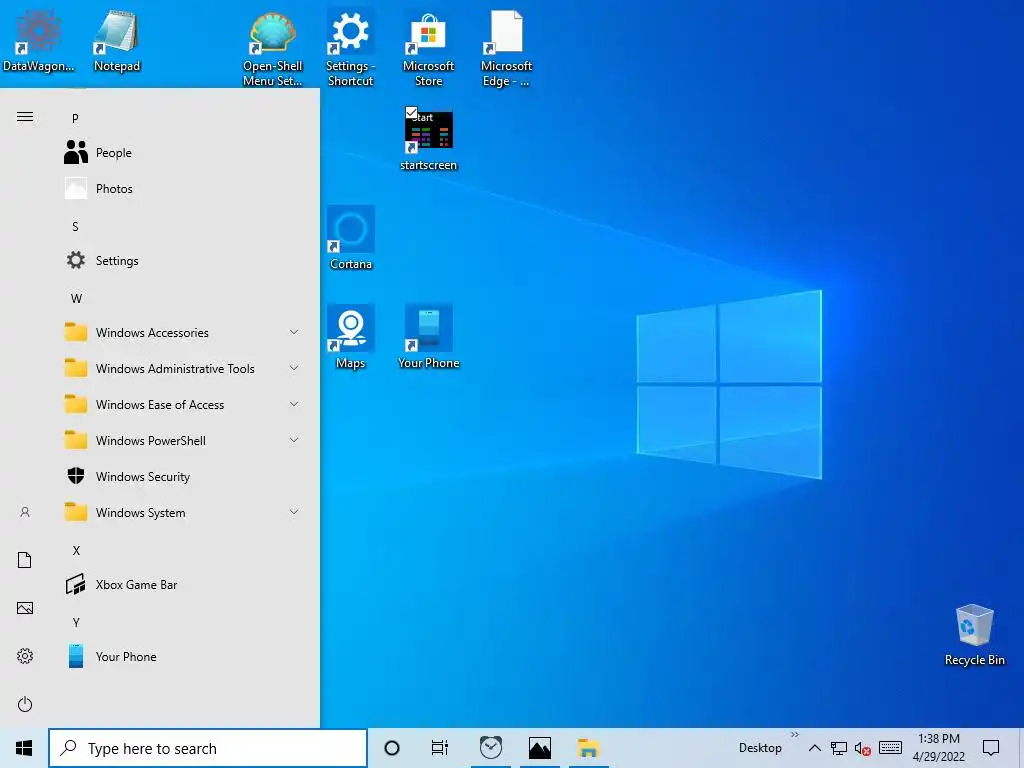This screenshot has height=768, width=1024.
Task: Open Settings in the Start menu app list
Action: coord(183,261)
